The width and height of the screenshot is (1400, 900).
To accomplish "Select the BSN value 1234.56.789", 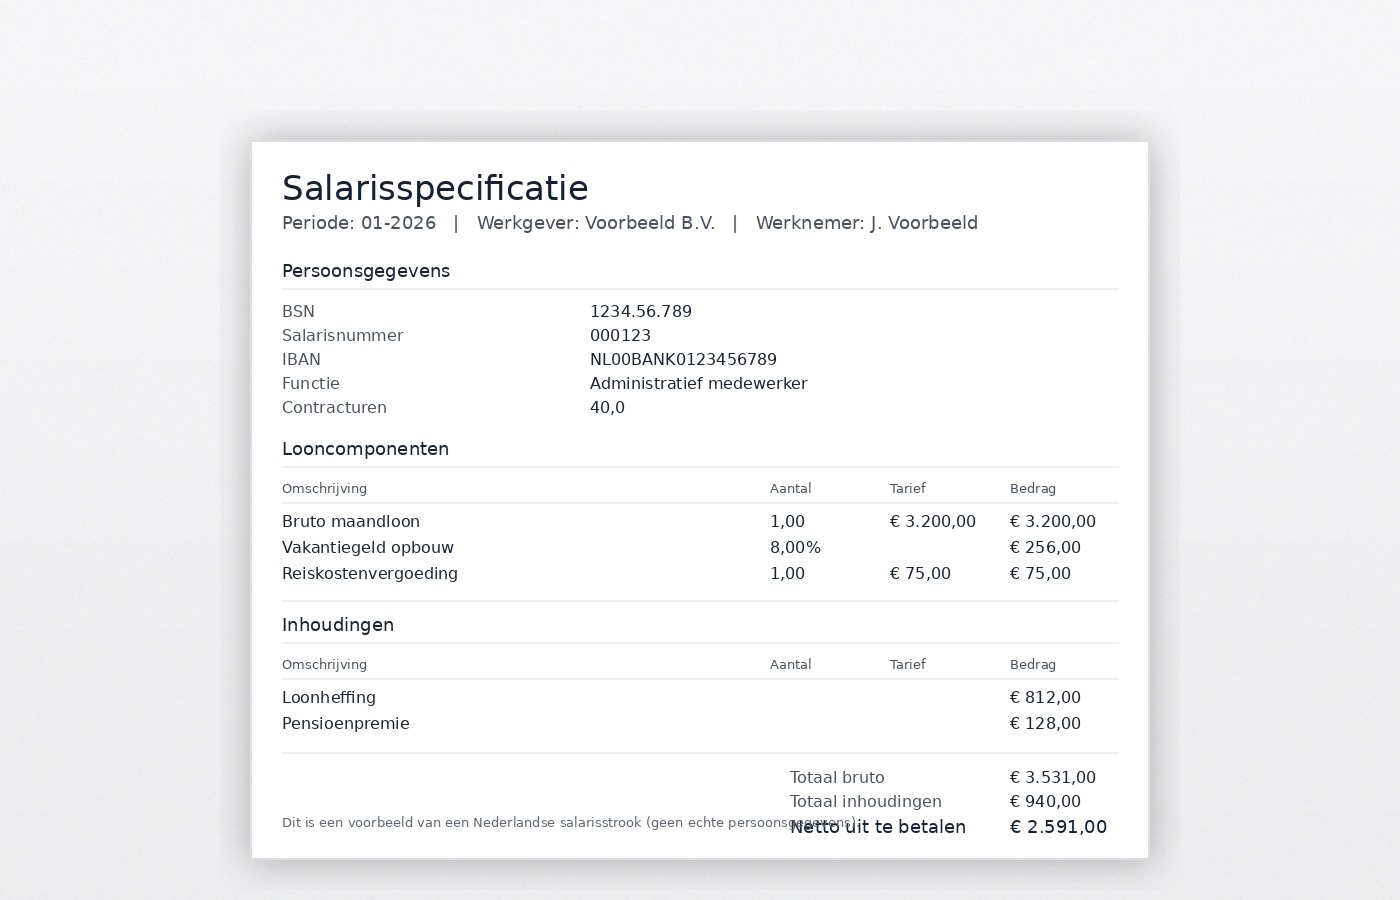I will 641,311.
